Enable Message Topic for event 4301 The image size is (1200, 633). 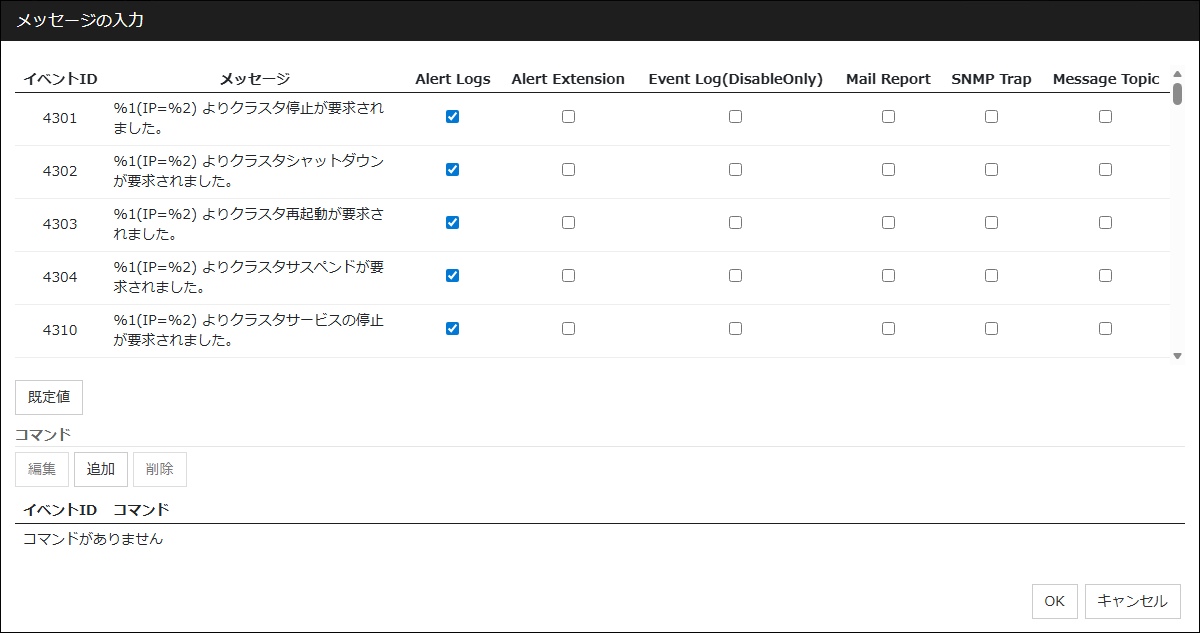1105,117
